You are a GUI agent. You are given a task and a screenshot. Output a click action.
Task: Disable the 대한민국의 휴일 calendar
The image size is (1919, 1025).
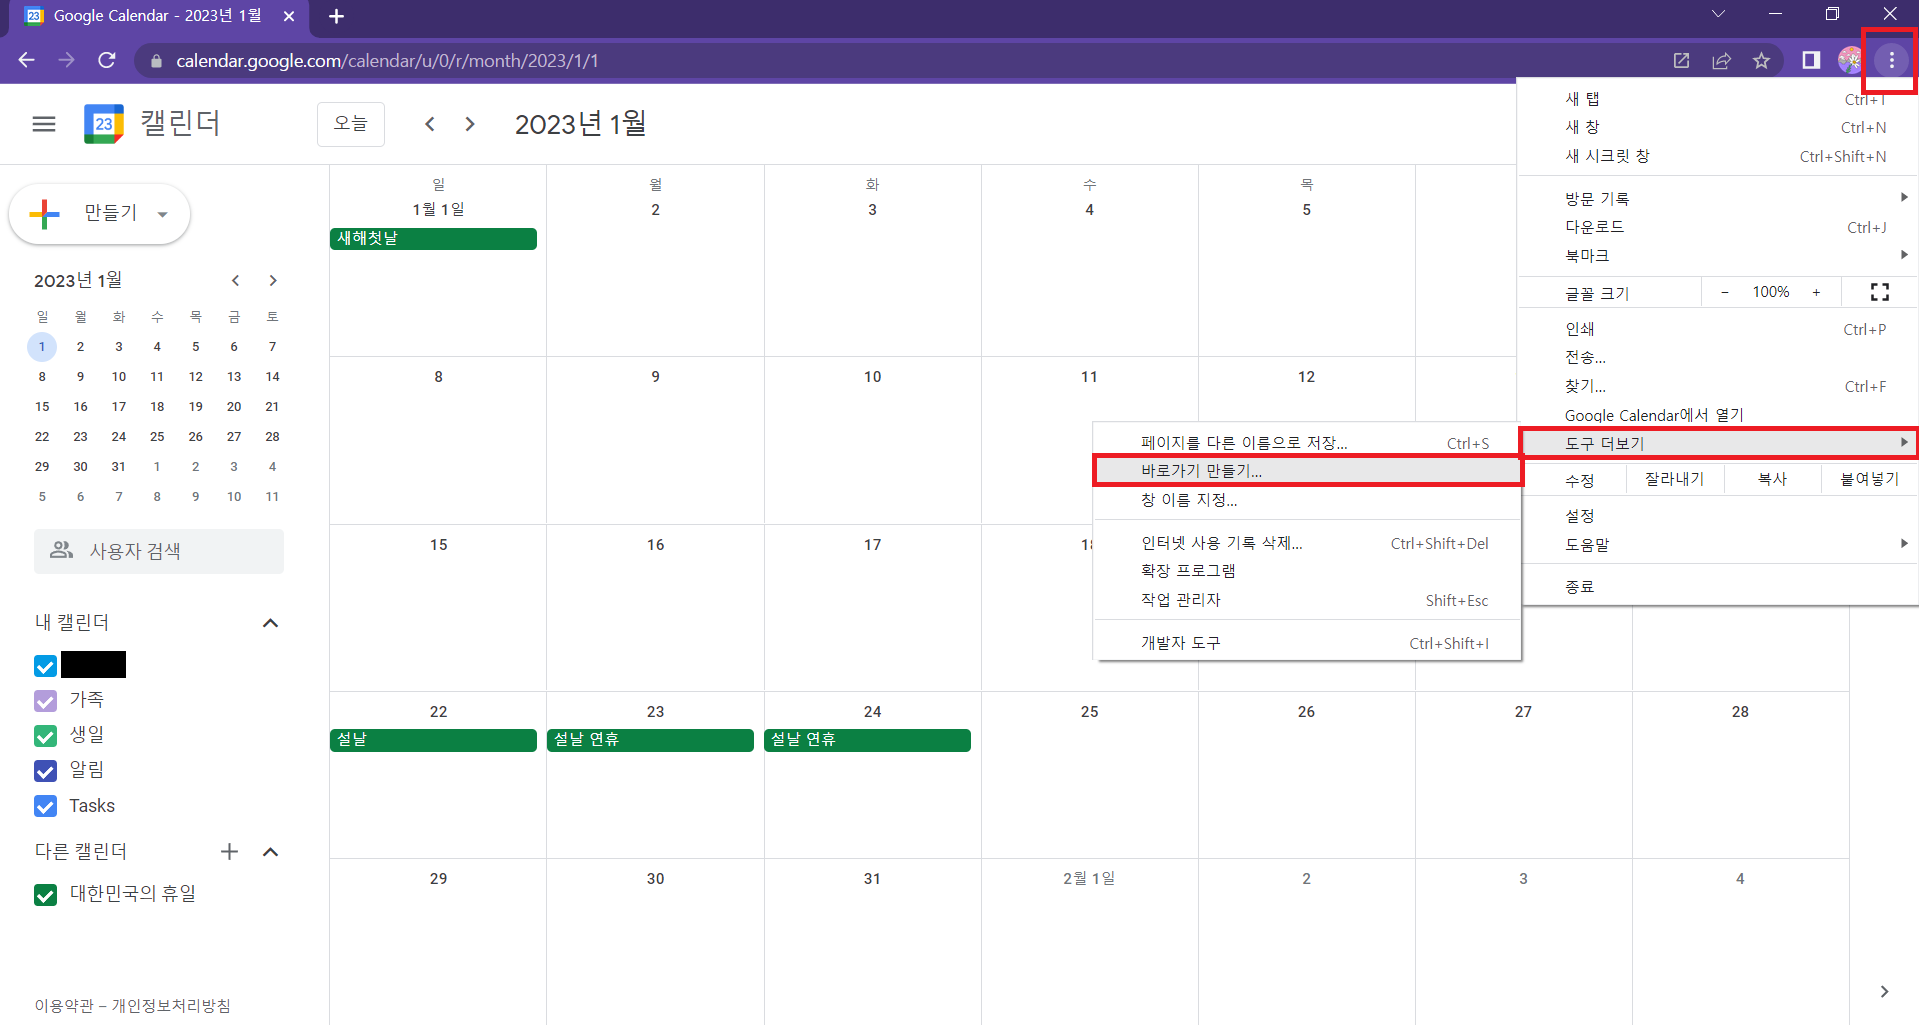[46, 894]
